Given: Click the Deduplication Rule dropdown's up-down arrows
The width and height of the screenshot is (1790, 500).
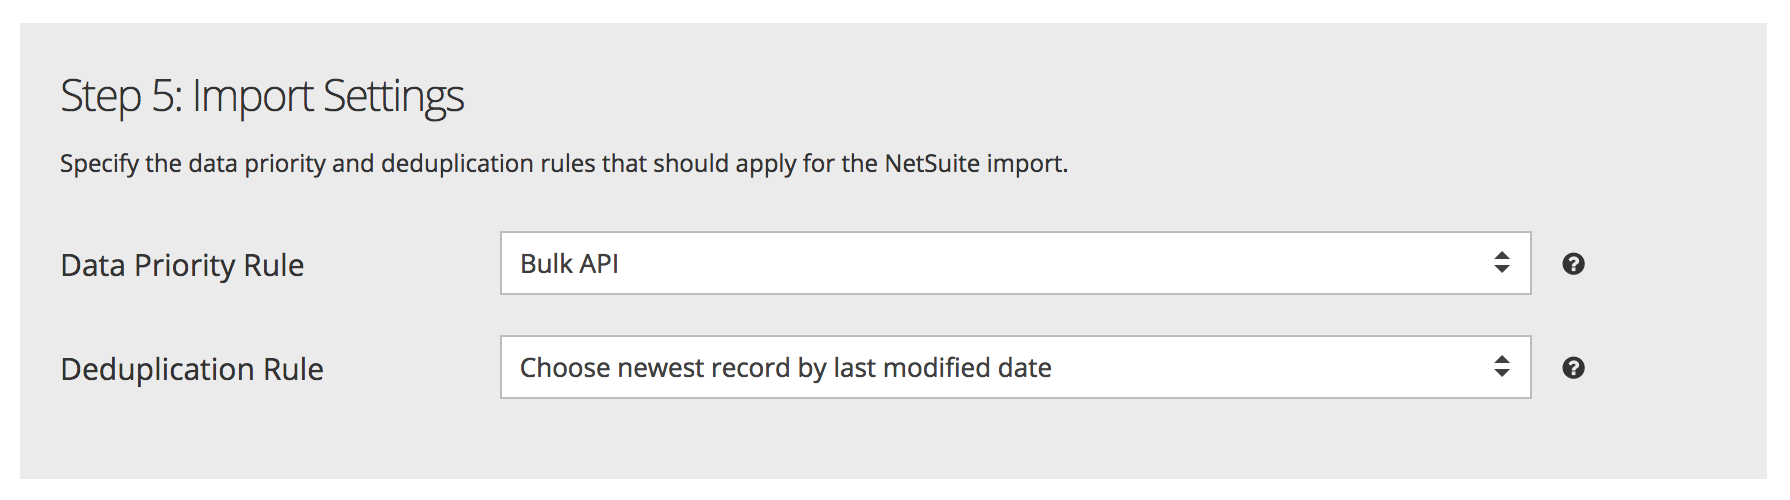Looking at the screenshot, I should click(1501, 367).
